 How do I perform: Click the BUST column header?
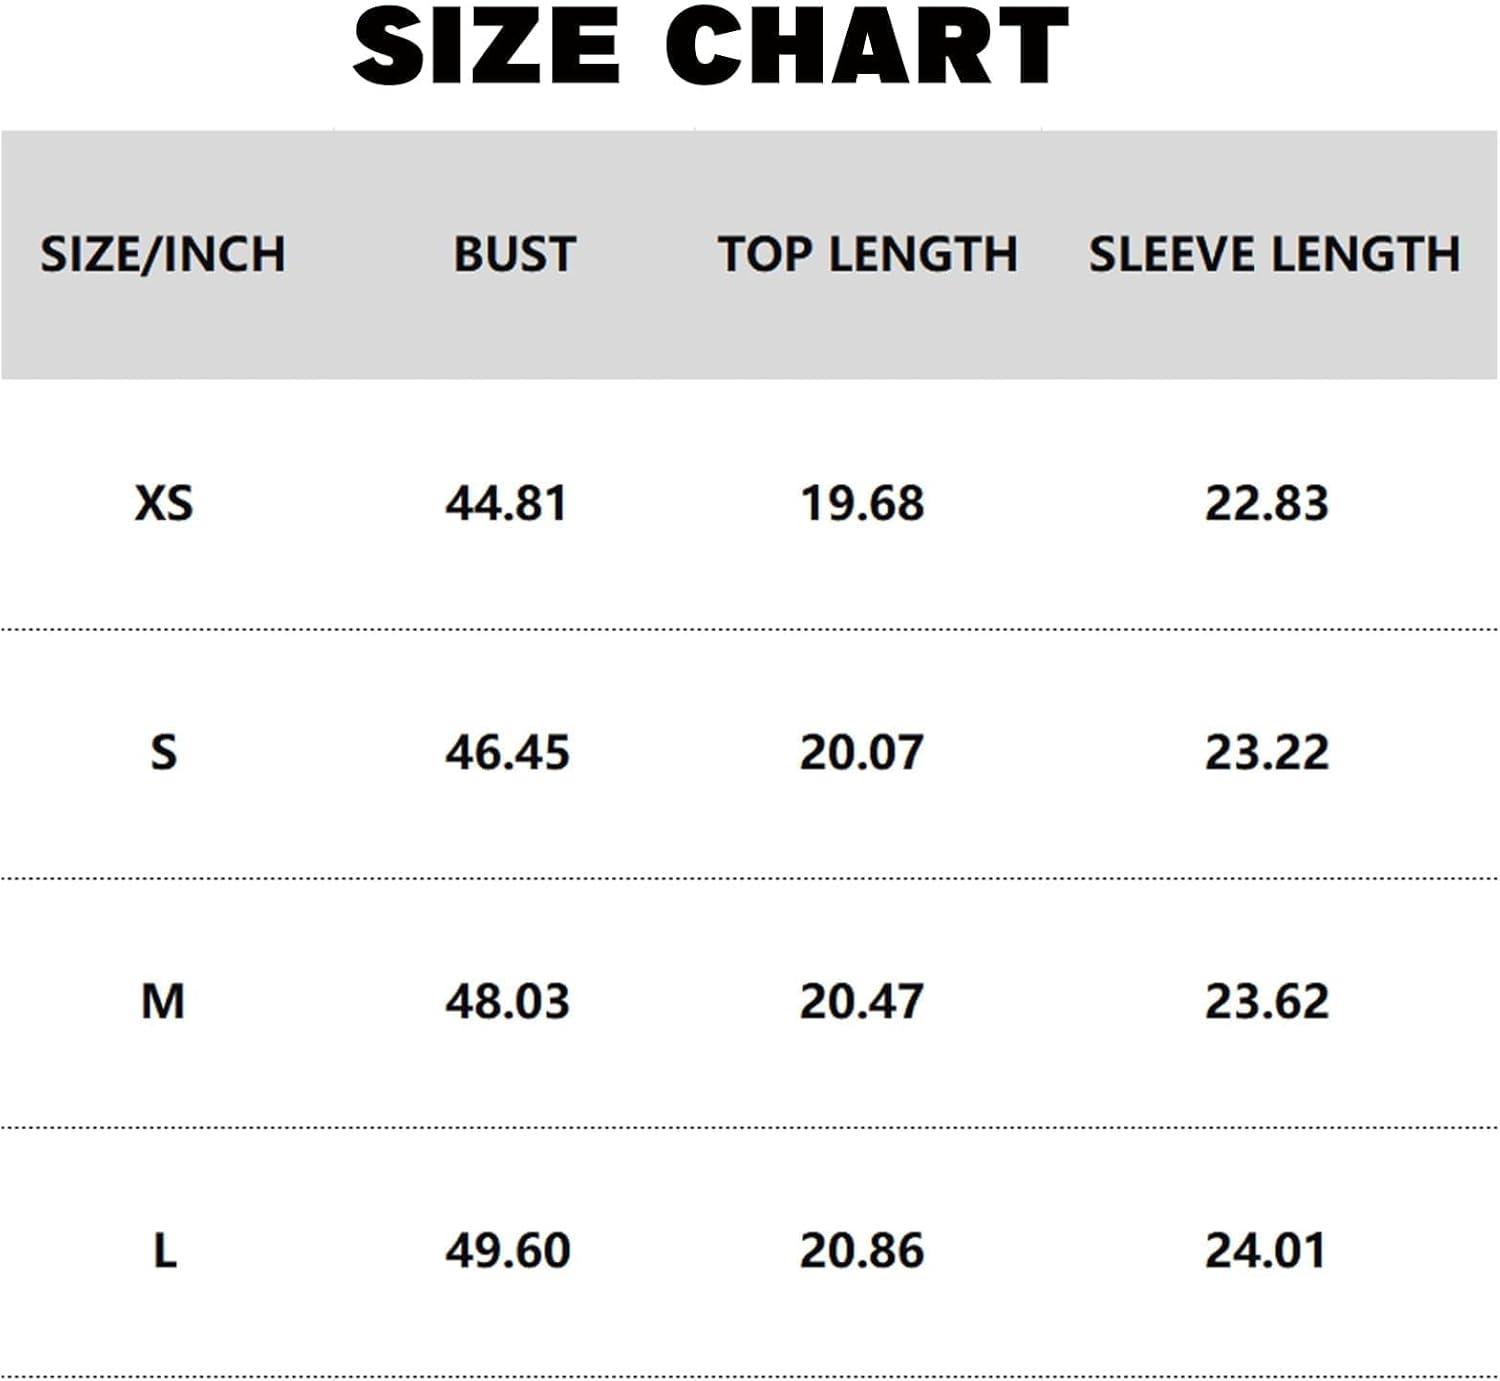coord(514,254)
